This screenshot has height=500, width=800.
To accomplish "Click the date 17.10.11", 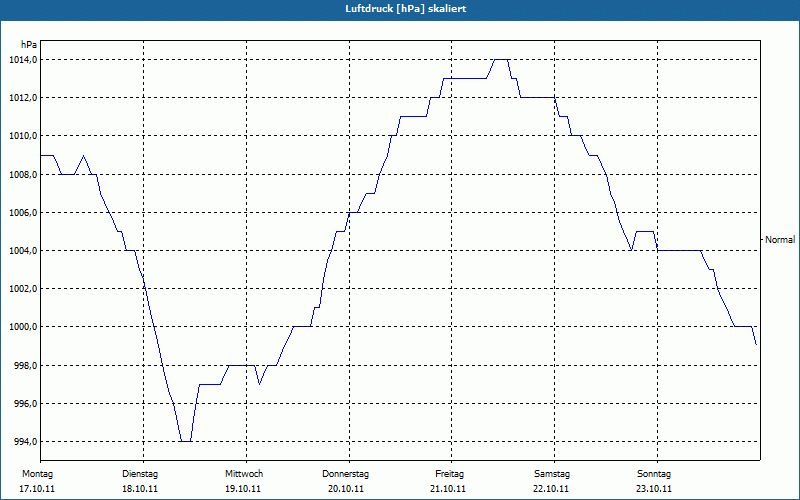I will (x=37, y=489).
